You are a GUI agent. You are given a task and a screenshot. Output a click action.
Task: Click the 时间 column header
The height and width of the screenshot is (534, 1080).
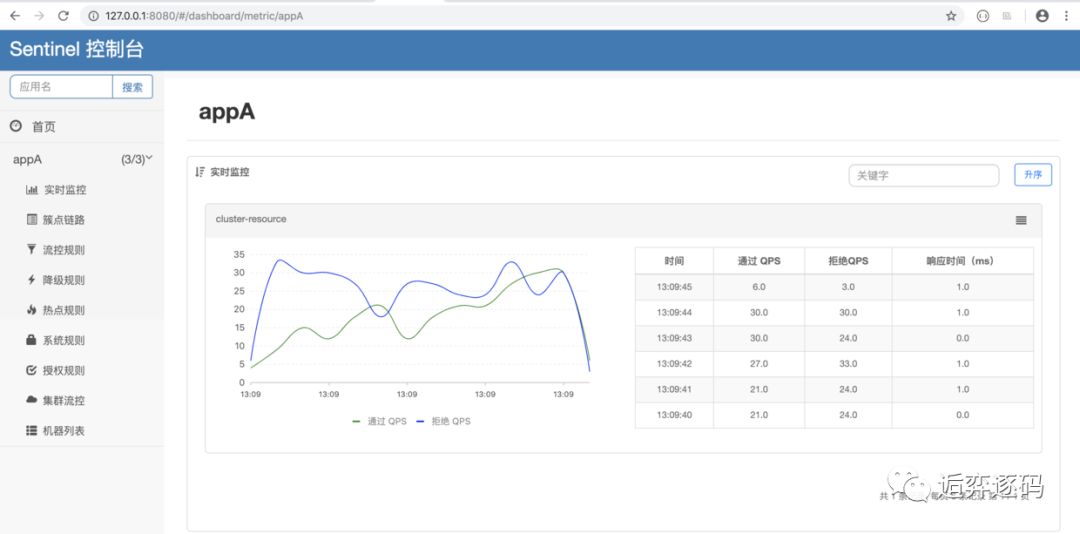tap(674, 261)
